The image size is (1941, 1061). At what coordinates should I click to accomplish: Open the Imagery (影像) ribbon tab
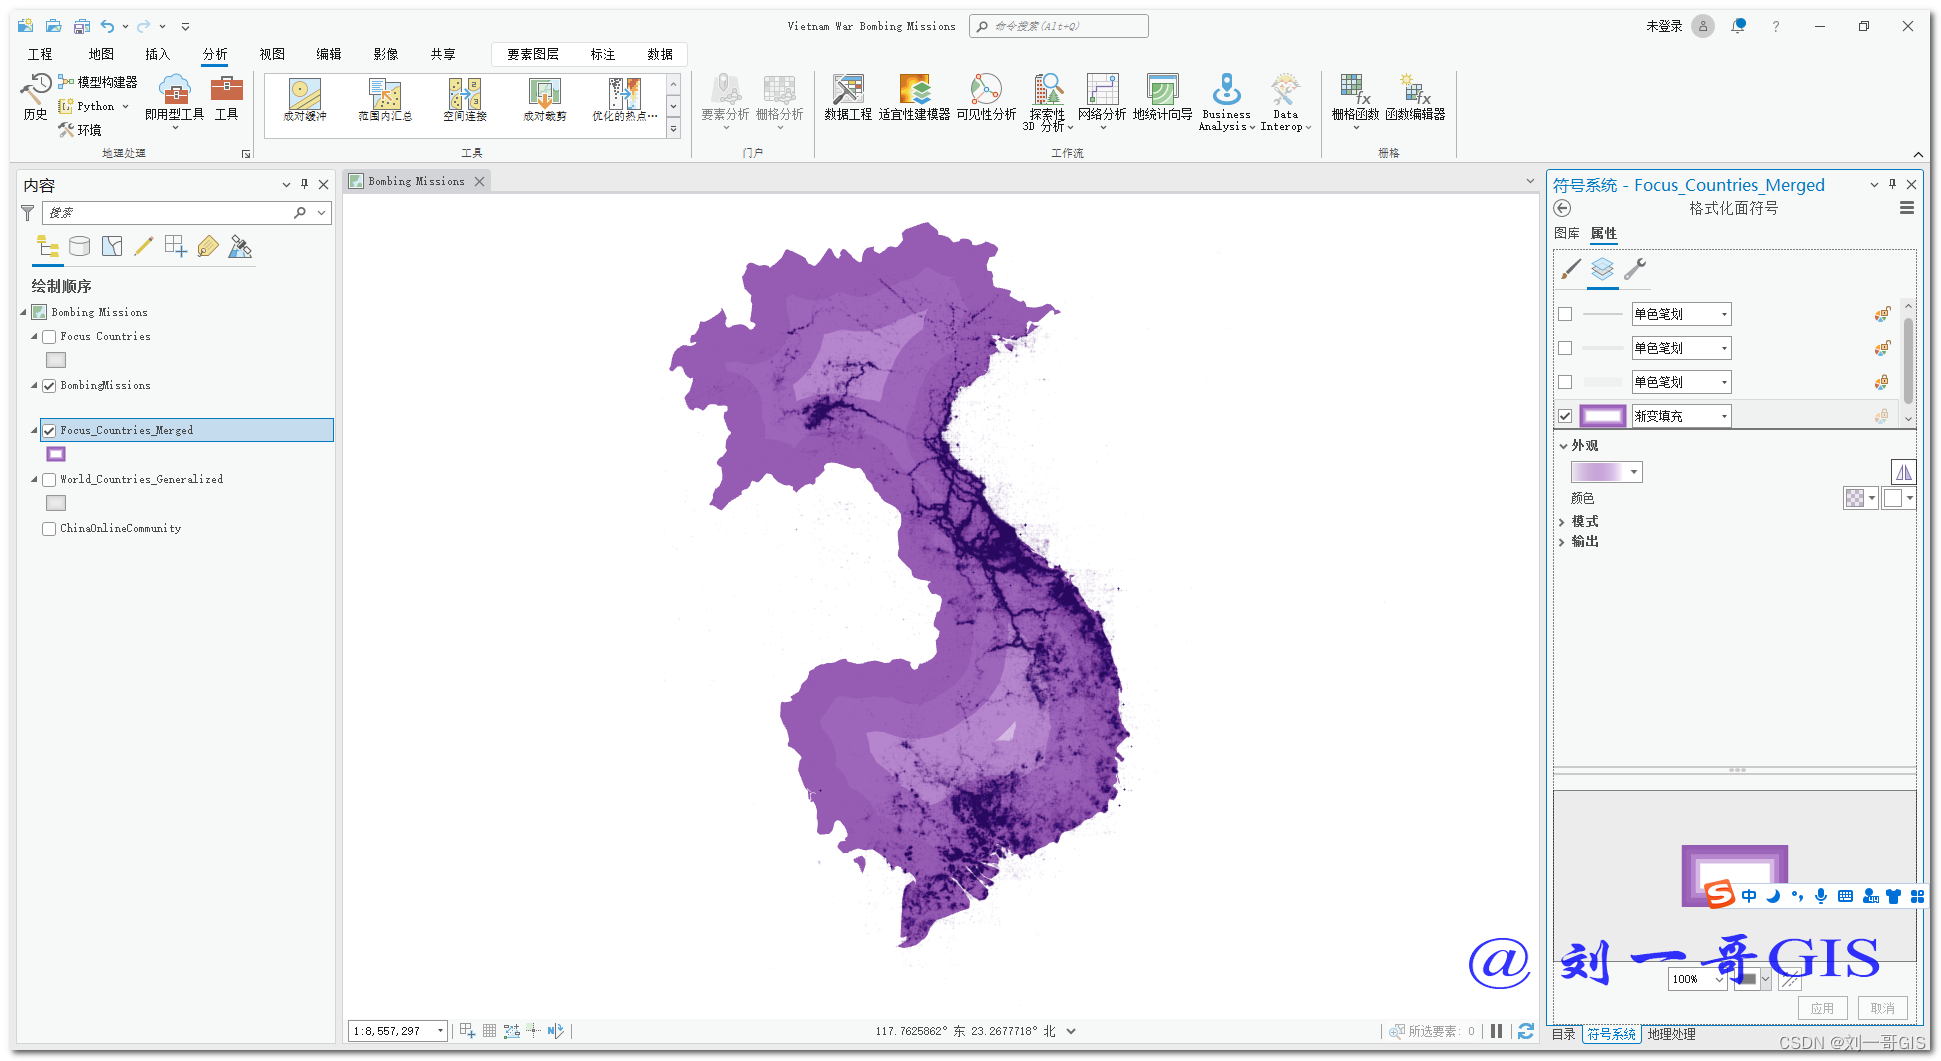(x=386, y=54)
